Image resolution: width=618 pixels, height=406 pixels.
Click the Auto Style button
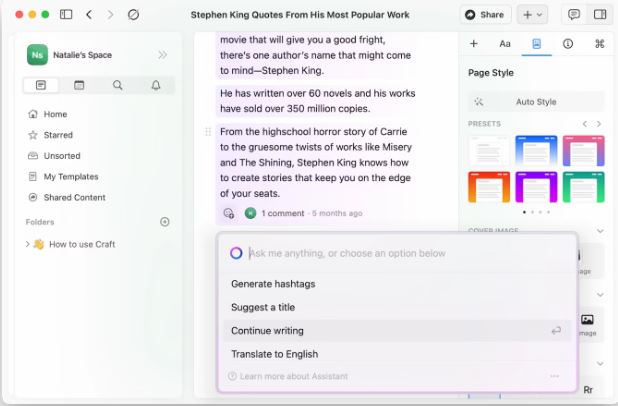click(x=536, y=102)
